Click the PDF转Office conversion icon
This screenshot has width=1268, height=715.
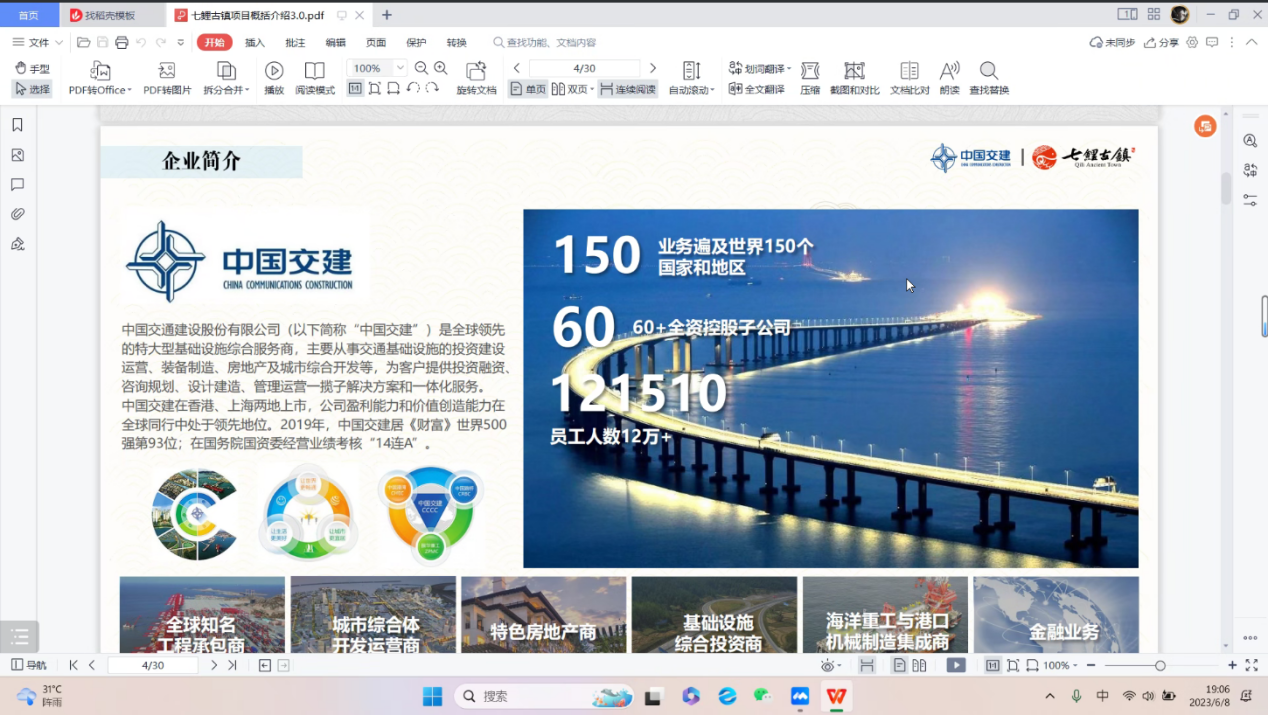[x=100, y=71]
